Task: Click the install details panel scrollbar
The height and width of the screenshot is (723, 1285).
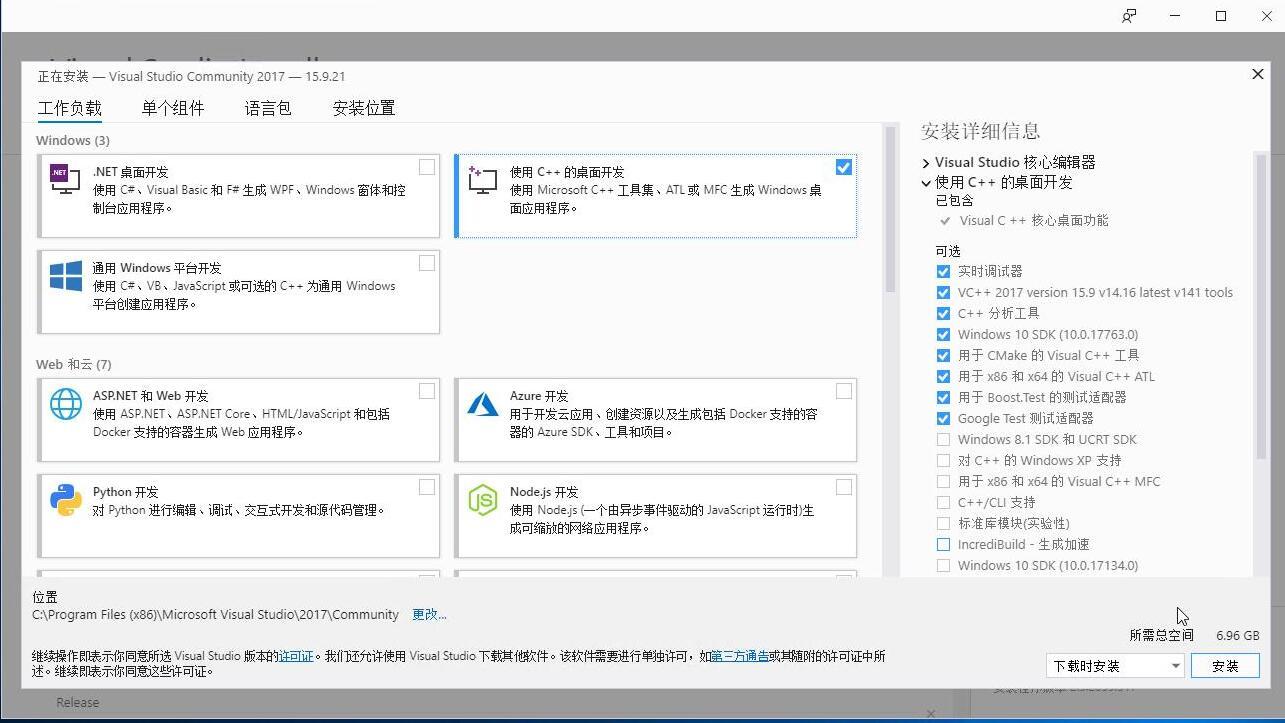Action: (x=1261, y=306)
